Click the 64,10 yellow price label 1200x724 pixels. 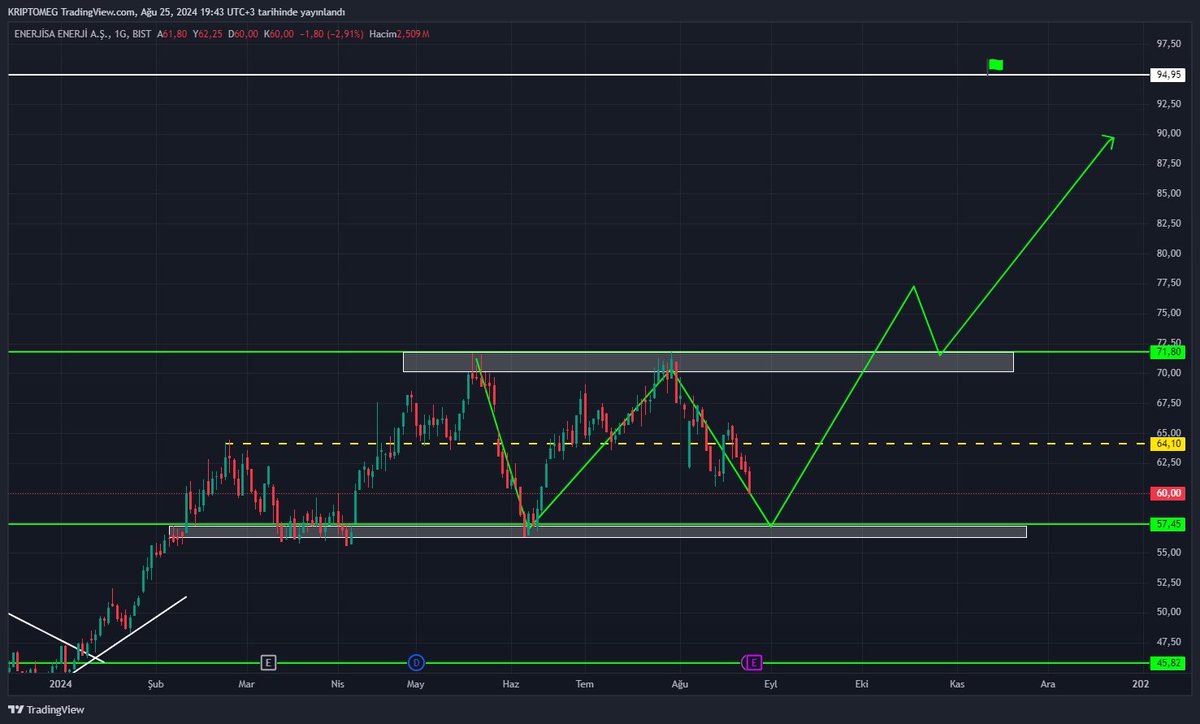1168,443
